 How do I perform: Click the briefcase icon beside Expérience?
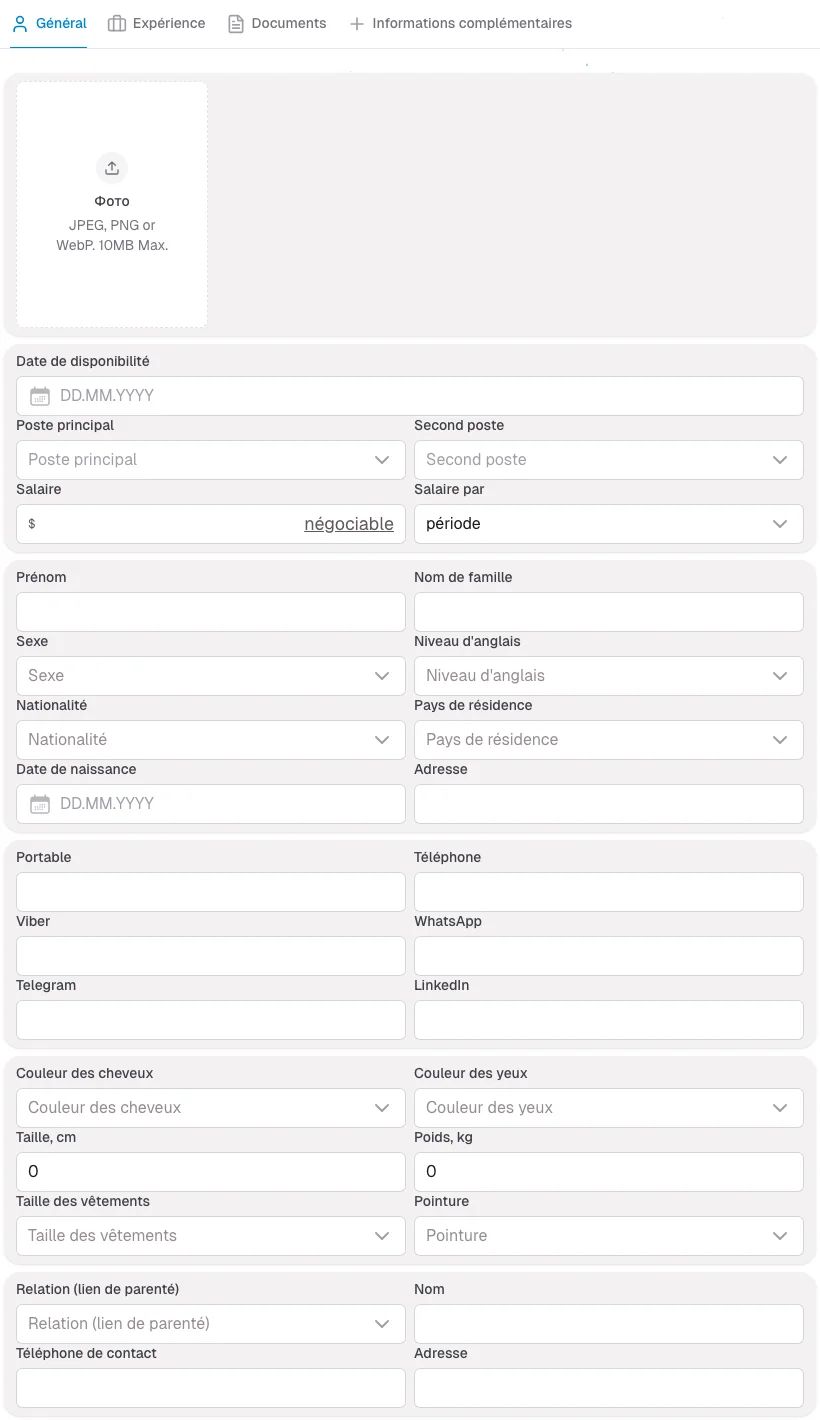[x=115, y=22]
